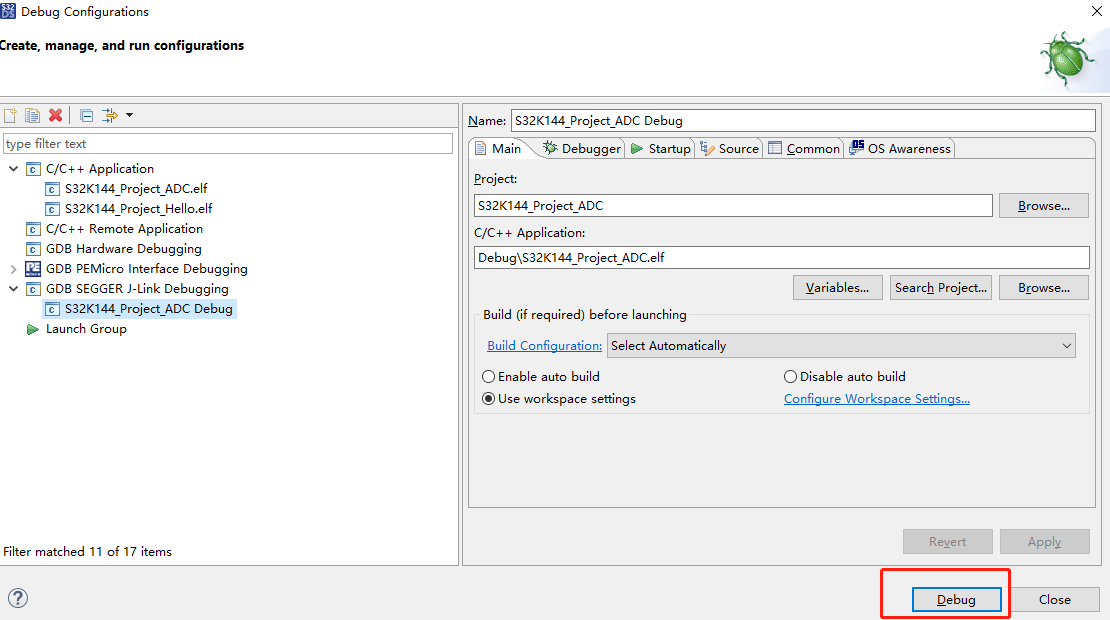The width and height of the screenshot is (1110, 620).
Task: Click the Debug button
Action: (956, 599)
